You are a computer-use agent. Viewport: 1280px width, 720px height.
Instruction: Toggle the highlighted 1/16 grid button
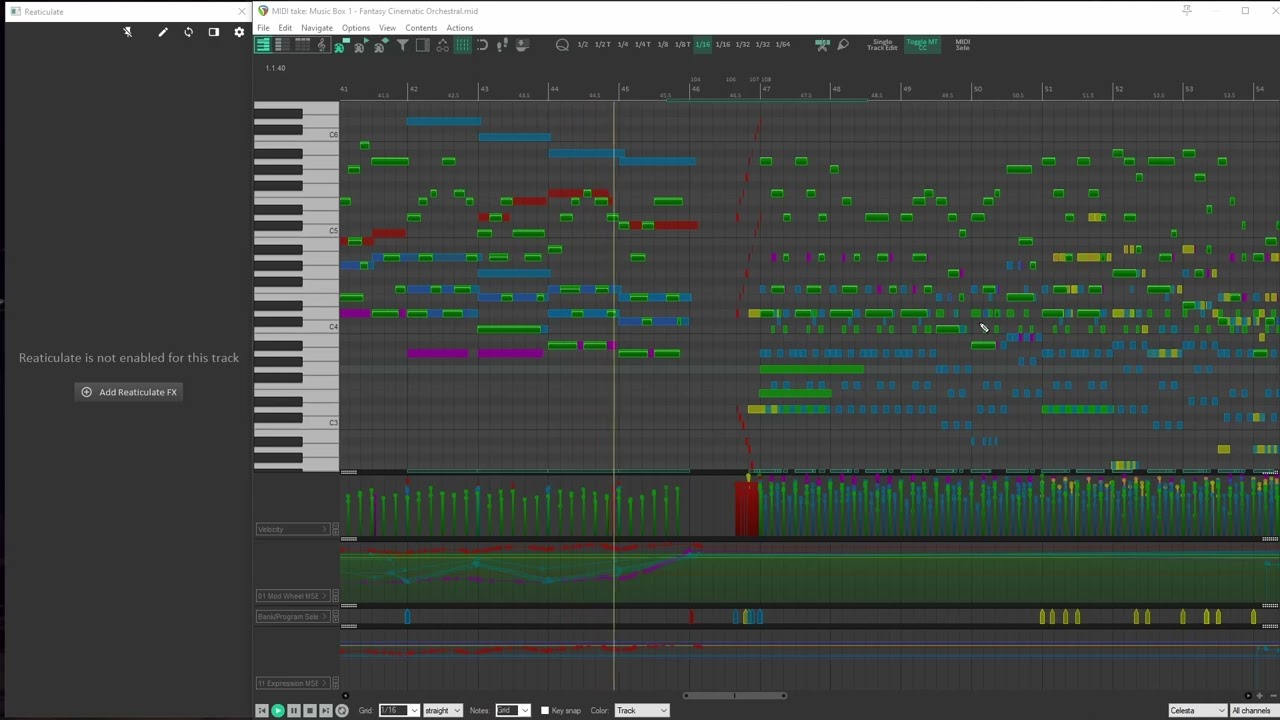[x=702, y=44]
